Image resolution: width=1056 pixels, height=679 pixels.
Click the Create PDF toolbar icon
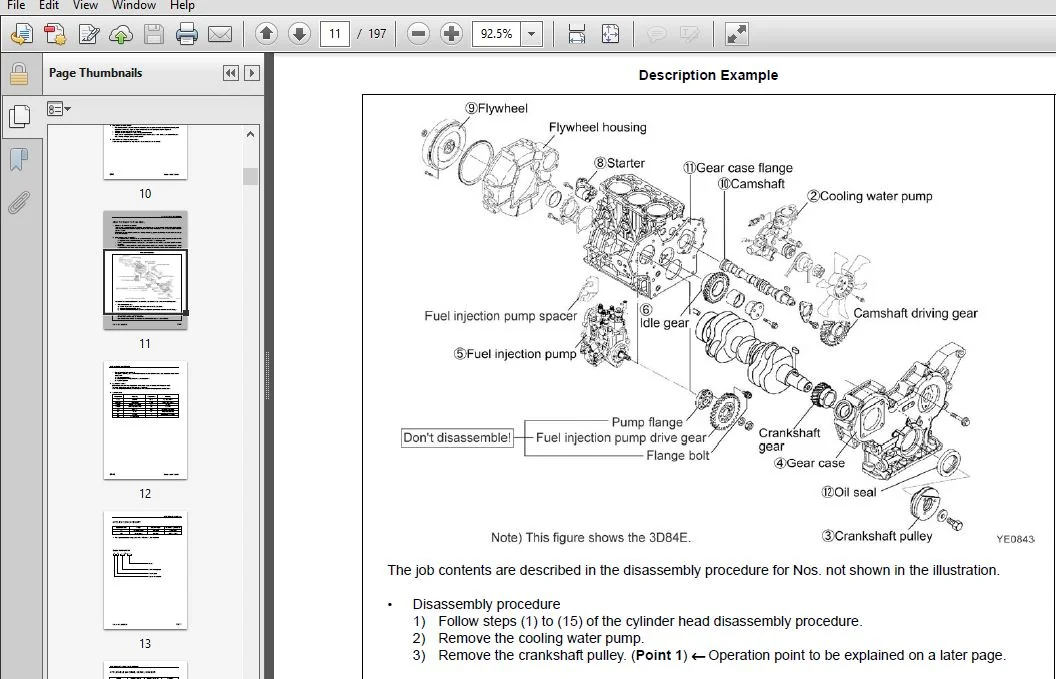pos(55,34)
